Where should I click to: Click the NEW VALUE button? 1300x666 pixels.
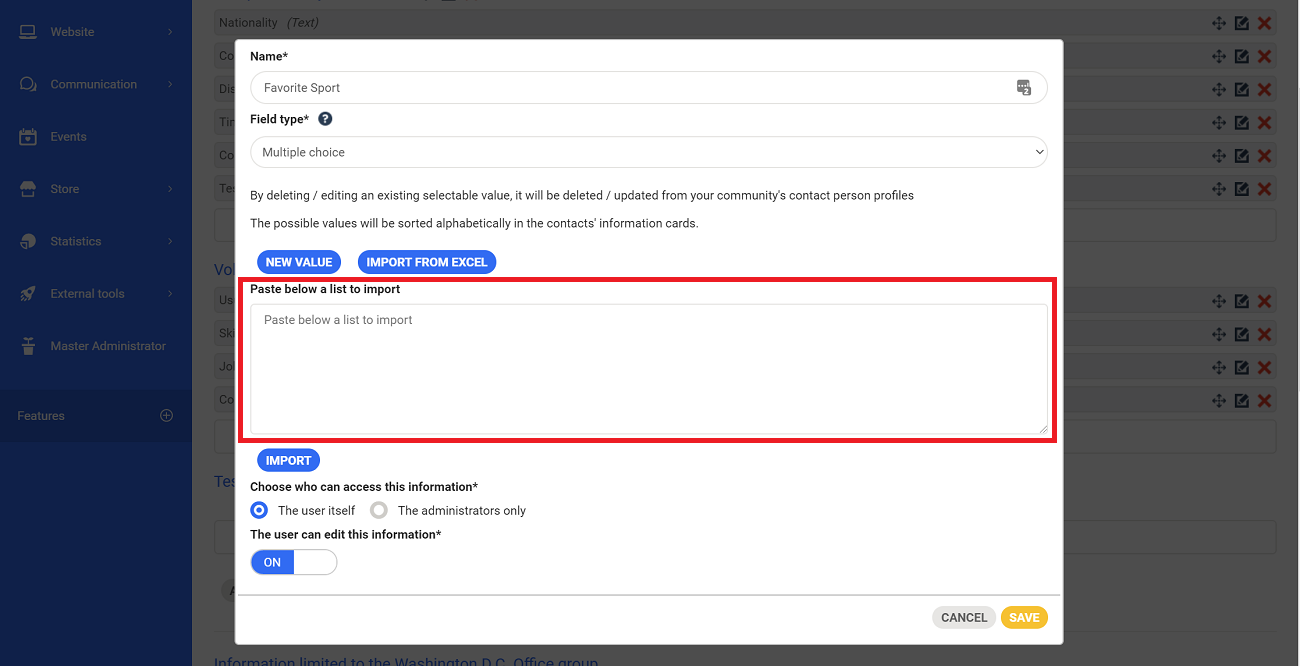[299, 261]
